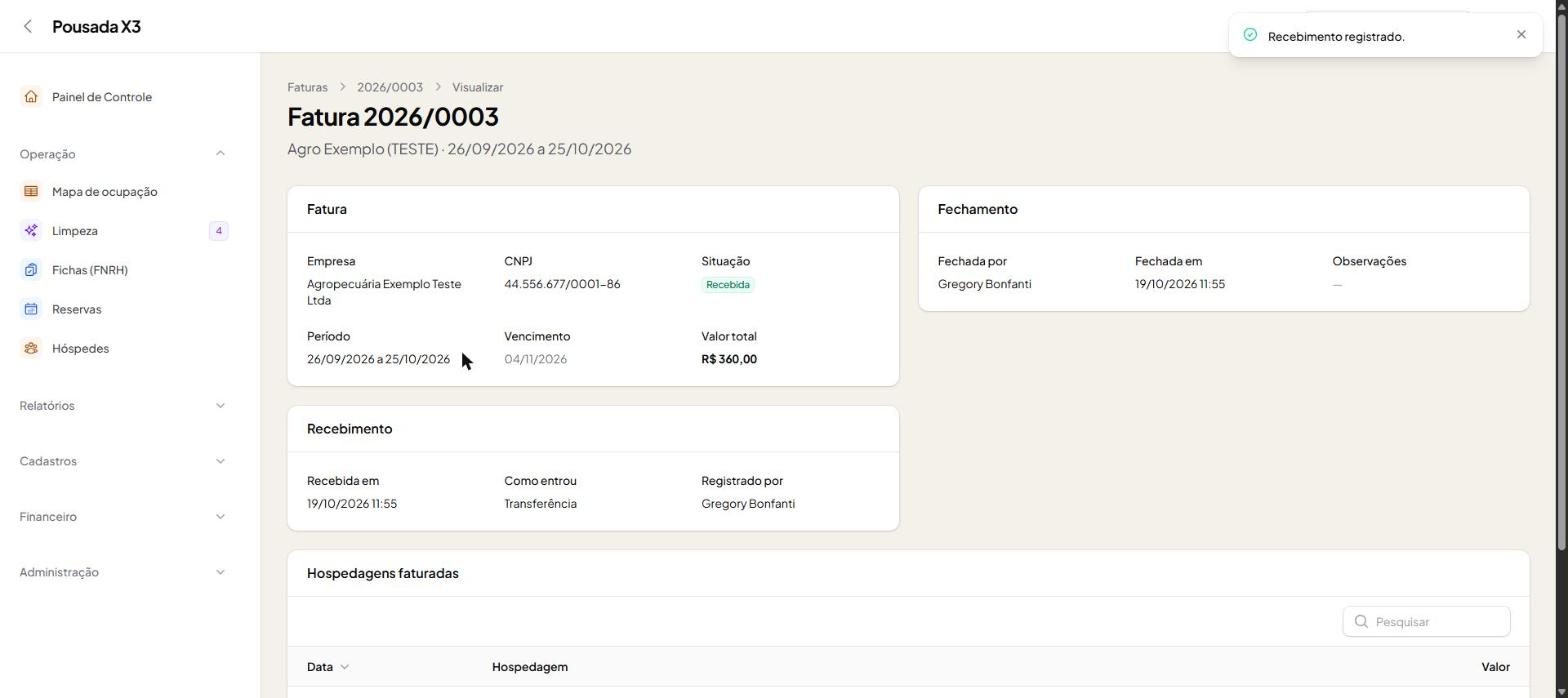Expand the Financeiro section

220,517
